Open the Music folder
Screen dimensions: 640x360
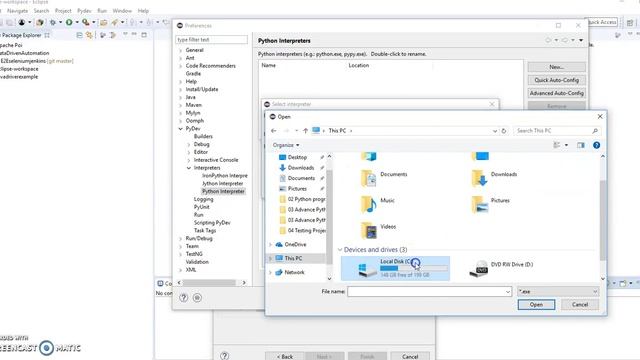tap(378, 204)
